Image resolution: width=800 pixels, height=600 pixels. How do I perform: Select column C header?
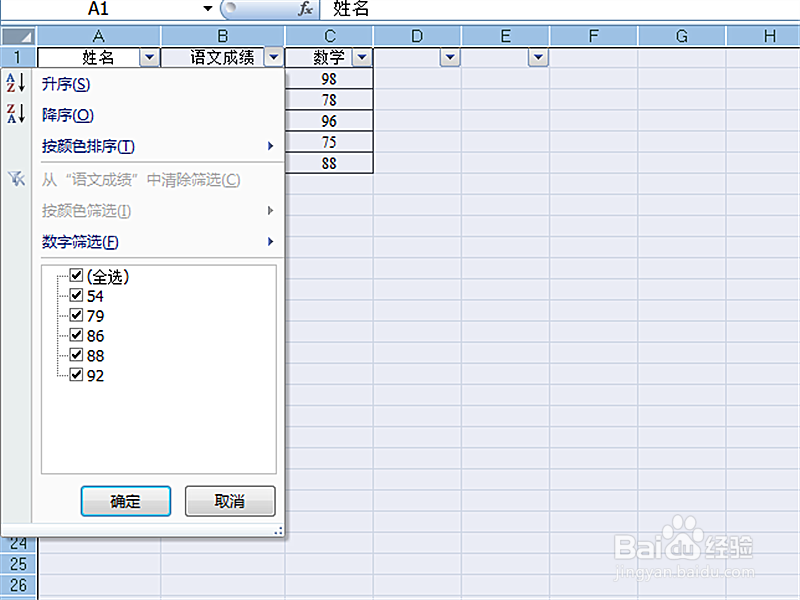(330, 36)
